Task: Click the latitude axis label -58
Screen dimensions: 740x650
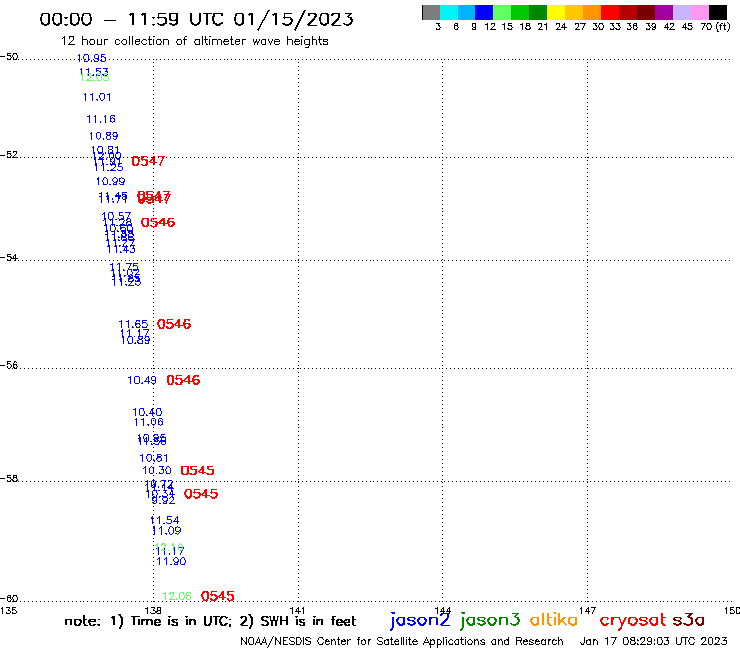Action: click(9, 479)
